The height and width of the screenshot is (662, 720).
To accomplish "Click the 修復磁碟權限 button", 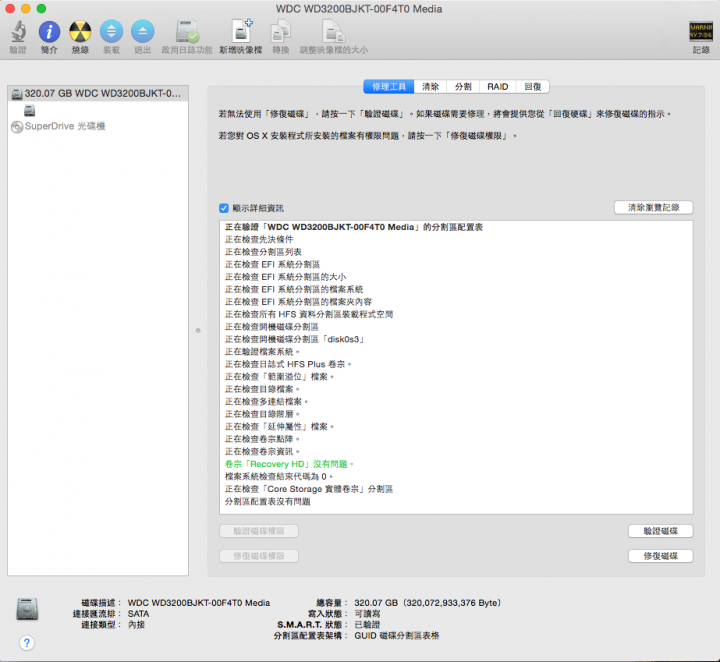I will [x=259, y=556].
